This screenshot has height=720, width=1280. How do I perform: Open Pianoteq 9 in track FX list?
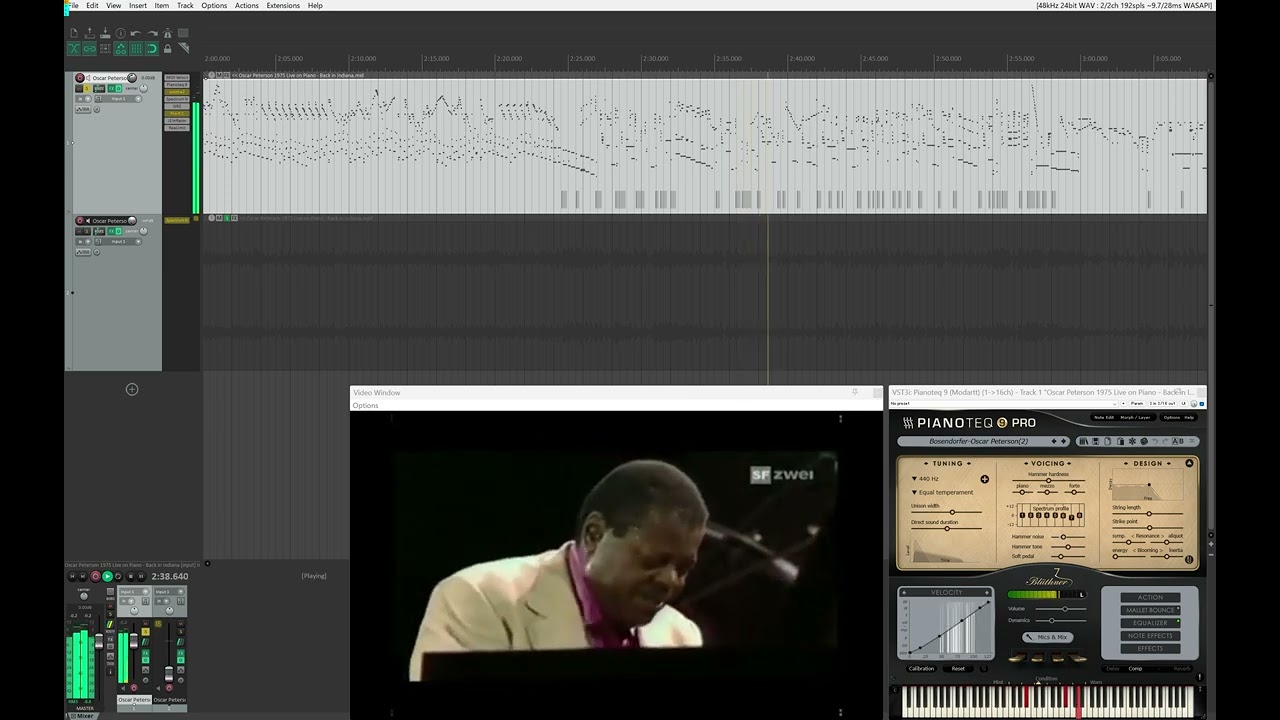177,85
